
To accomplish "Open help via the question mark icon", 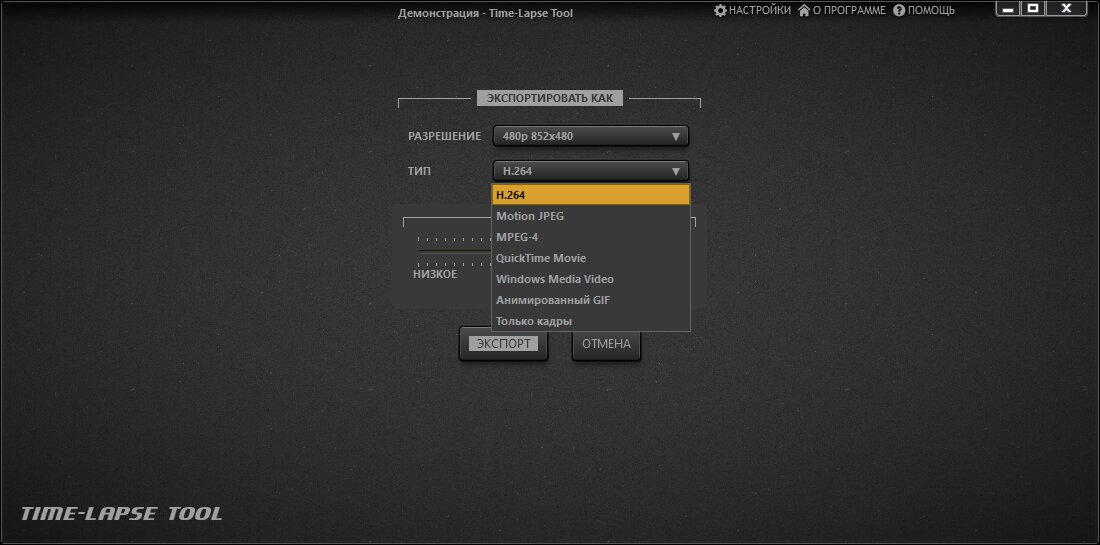I will 899,10.
